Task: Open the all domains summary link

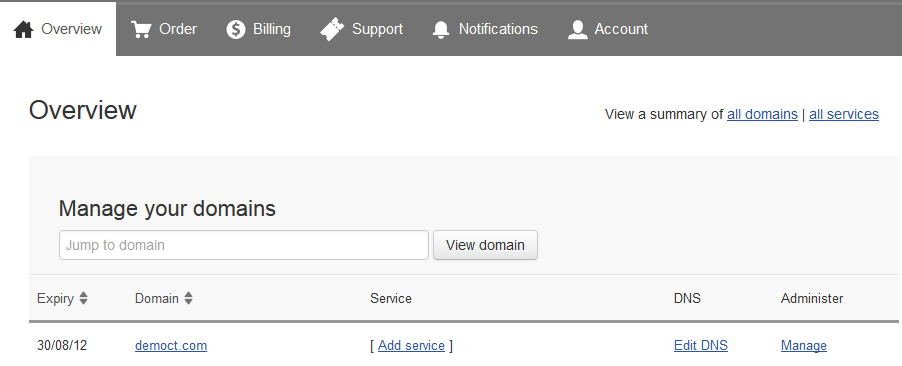Action: pyautogui.click(x=762, y=114)
